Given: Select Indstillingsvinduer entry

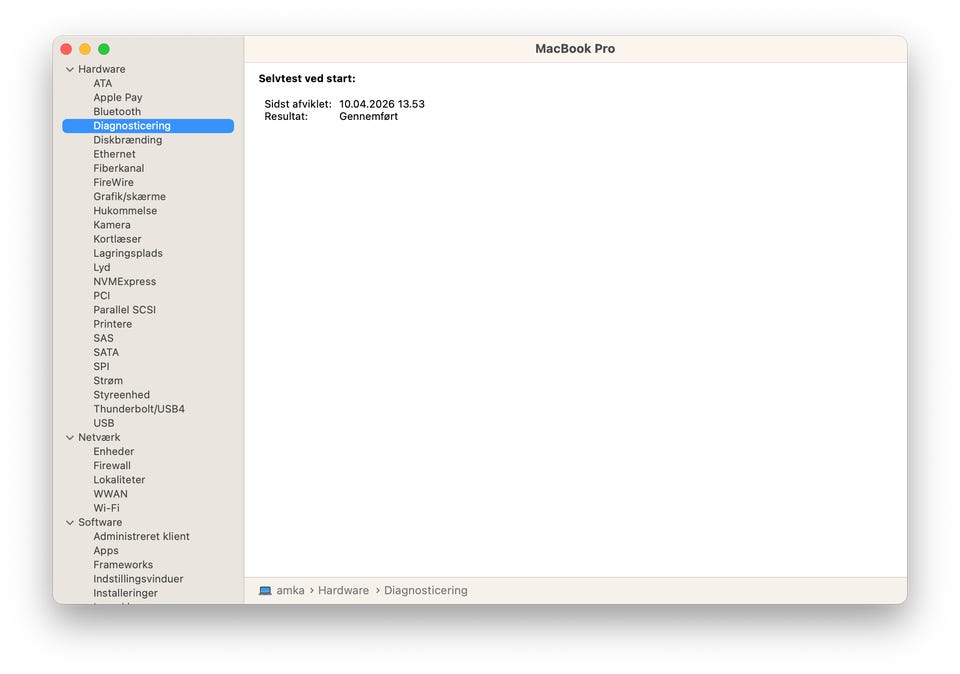Looking at the screenshot, I should [138, 579].
